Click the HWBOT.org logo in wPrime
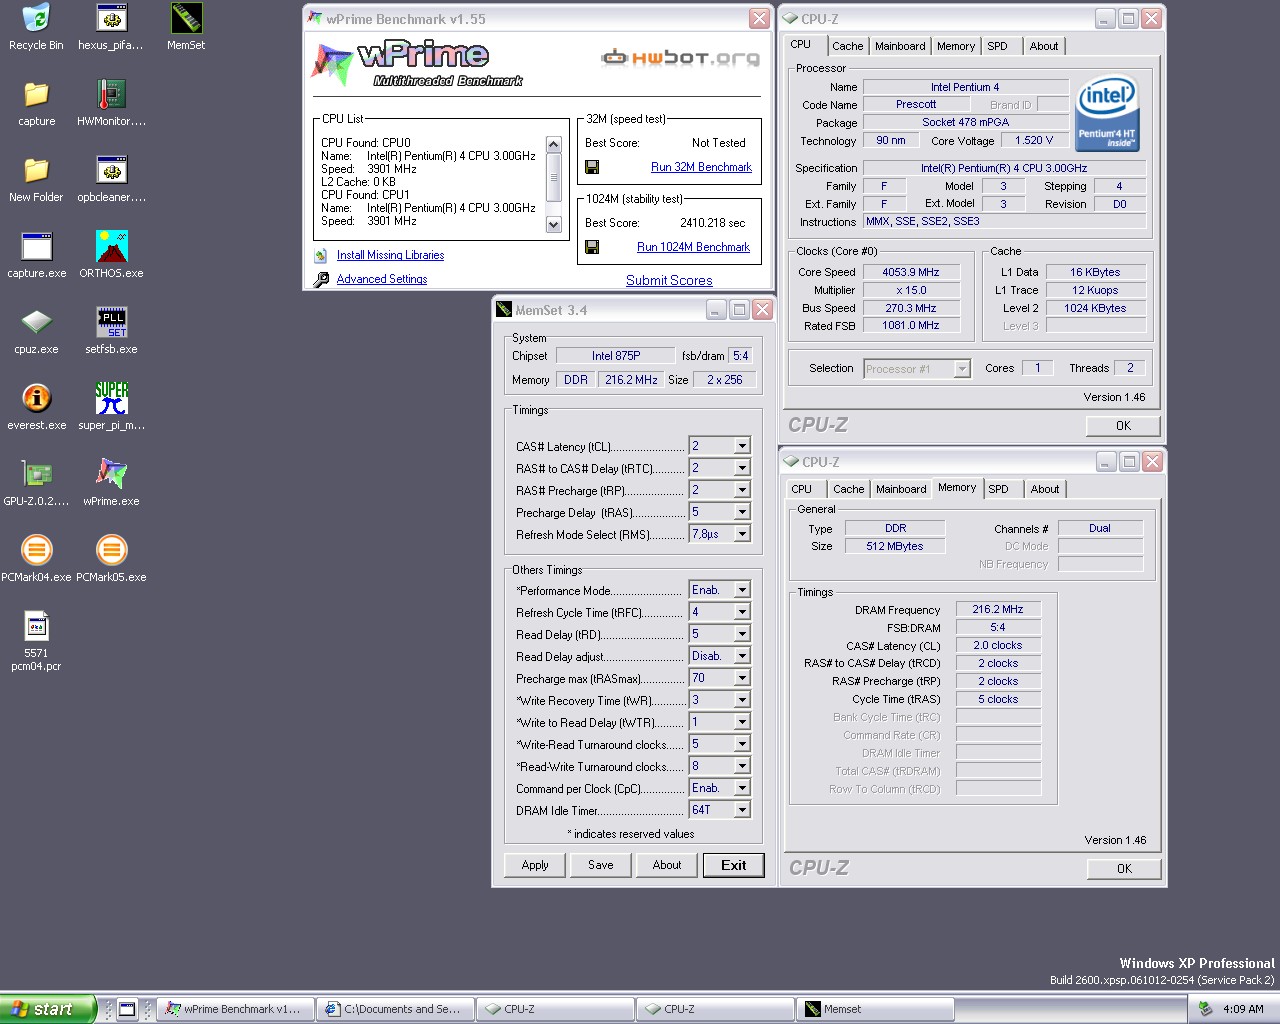1280x1024 pixels. [x=680, y=58]
